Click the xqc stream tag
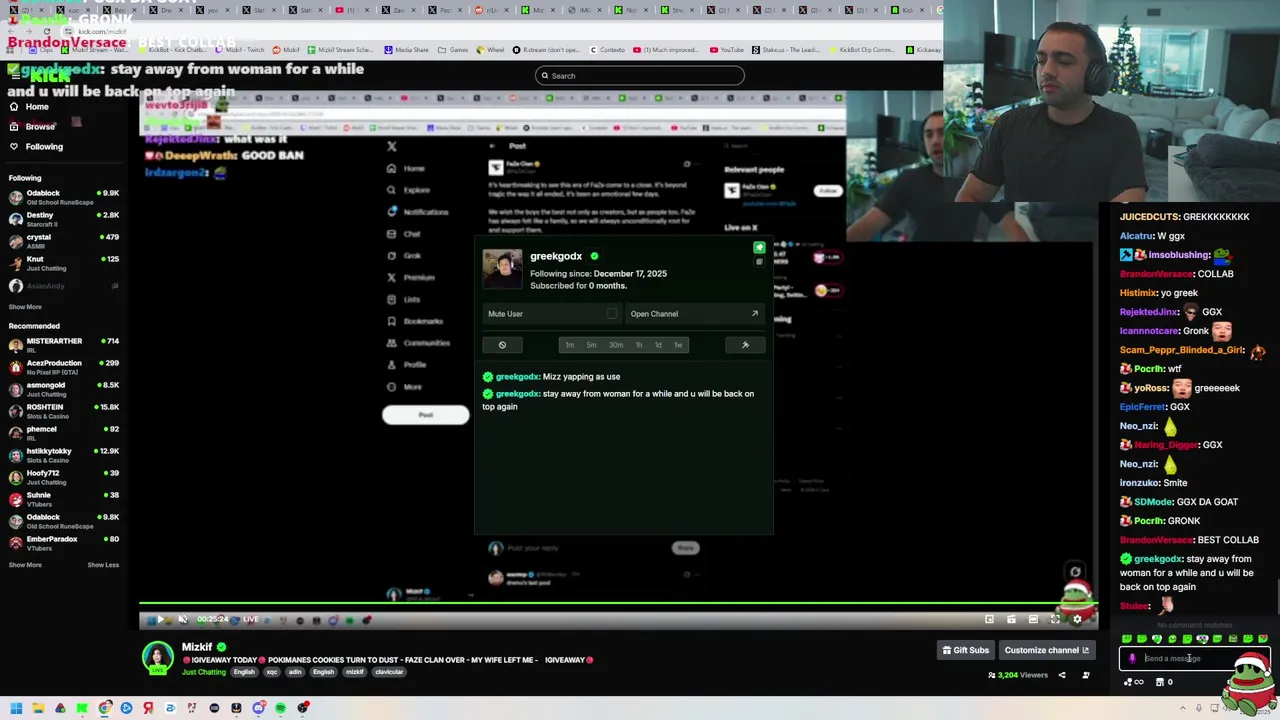The width and height of the screenshot is (1280, 720). click(271, 672)
